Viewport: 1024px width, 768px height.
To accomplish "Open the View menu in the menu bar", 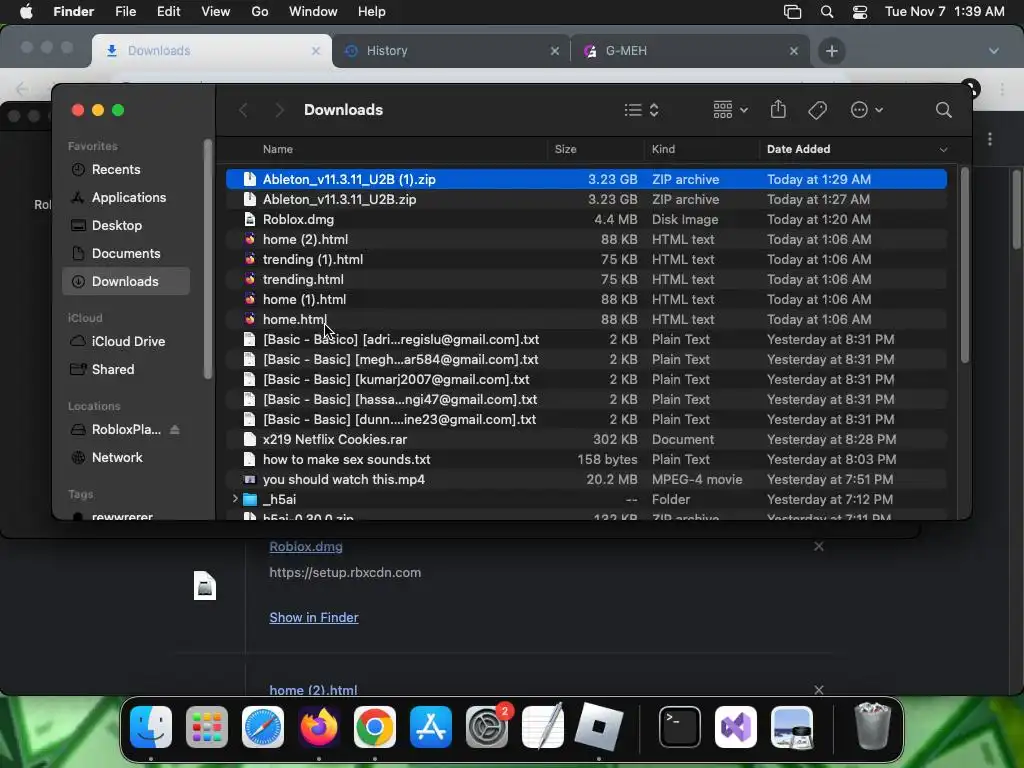I will (x=216, y=12).
